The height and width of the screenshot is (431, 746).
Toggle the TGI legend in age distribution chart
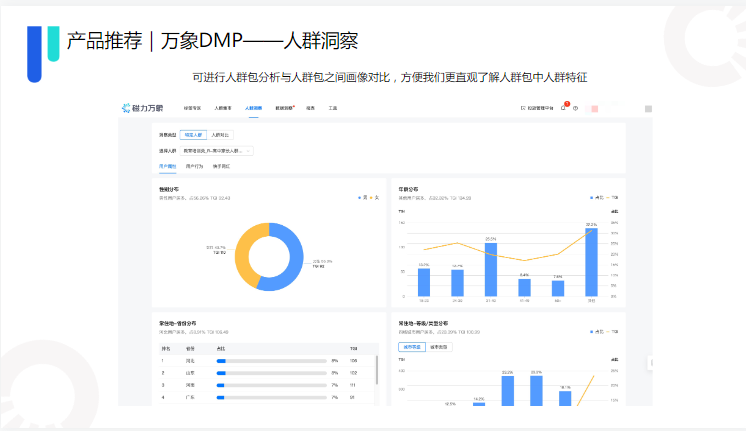(612, 197)
